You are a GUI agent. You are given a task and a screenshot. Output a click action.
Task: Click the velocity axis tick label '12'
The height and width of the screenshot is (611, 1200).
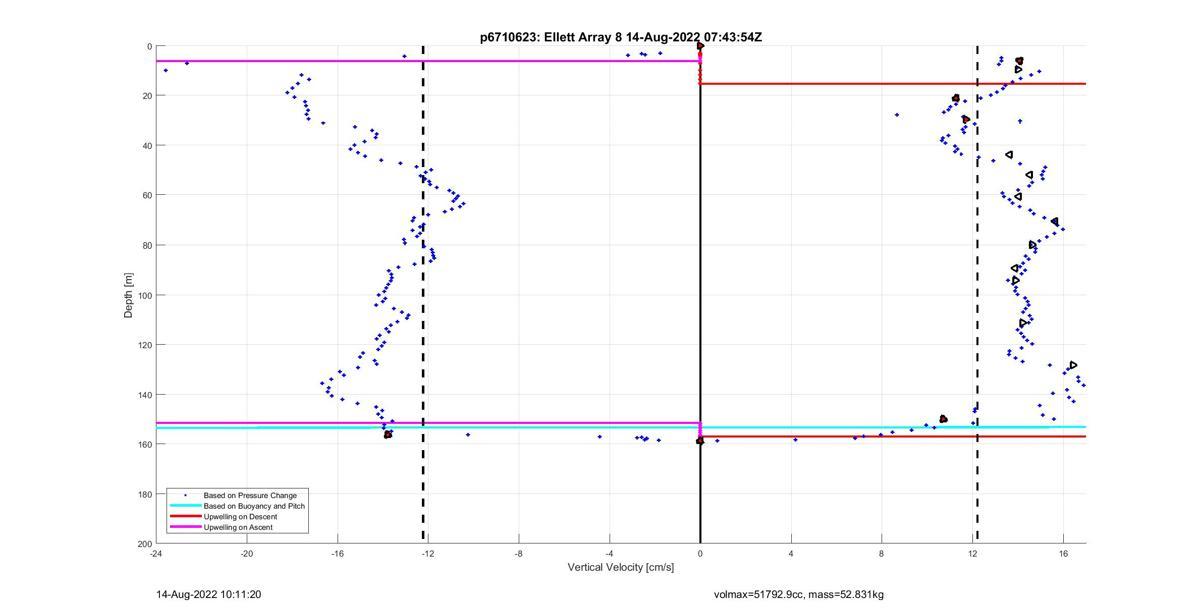pos(972,553)
